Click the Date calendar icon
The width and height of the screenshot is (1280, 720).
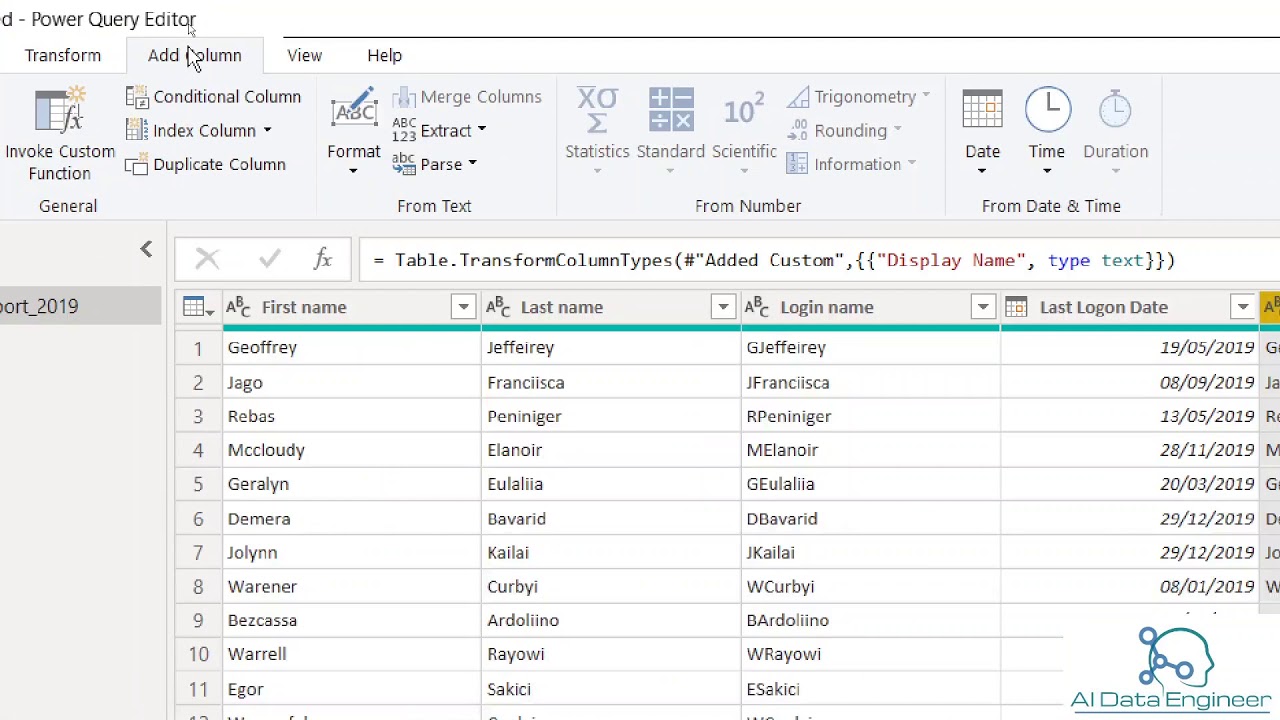click(982, 110)
